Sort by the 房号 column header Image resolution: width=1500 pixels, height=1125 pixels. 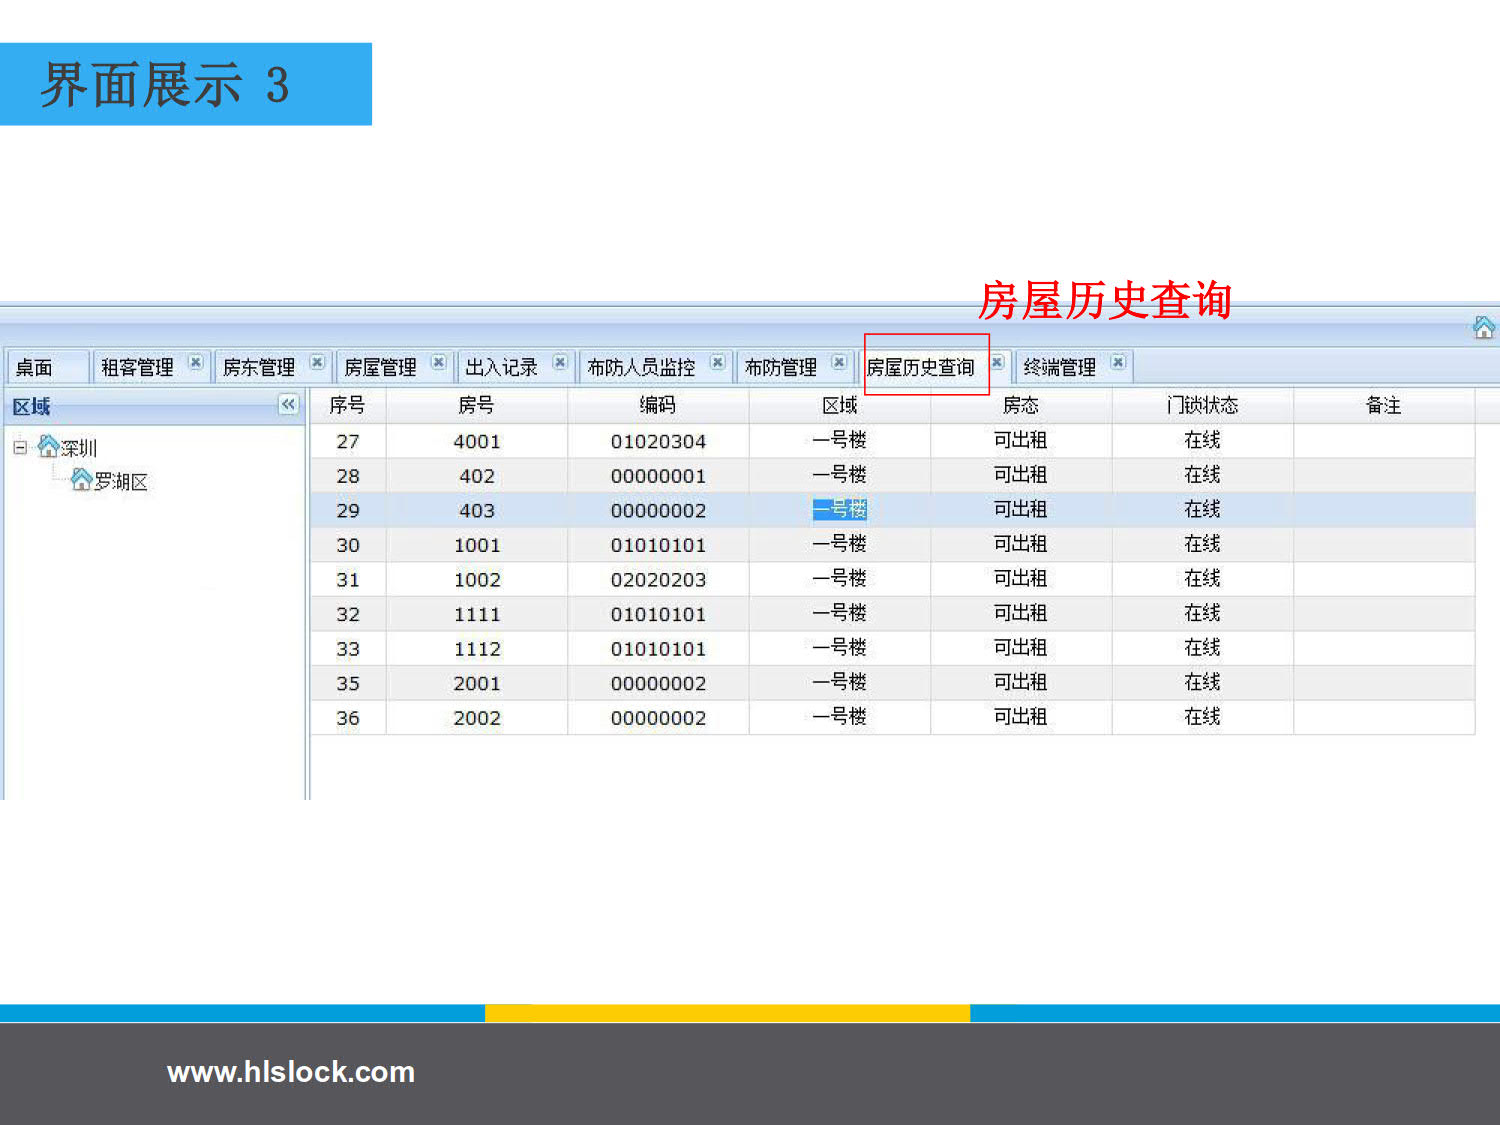tap(476, 405)
